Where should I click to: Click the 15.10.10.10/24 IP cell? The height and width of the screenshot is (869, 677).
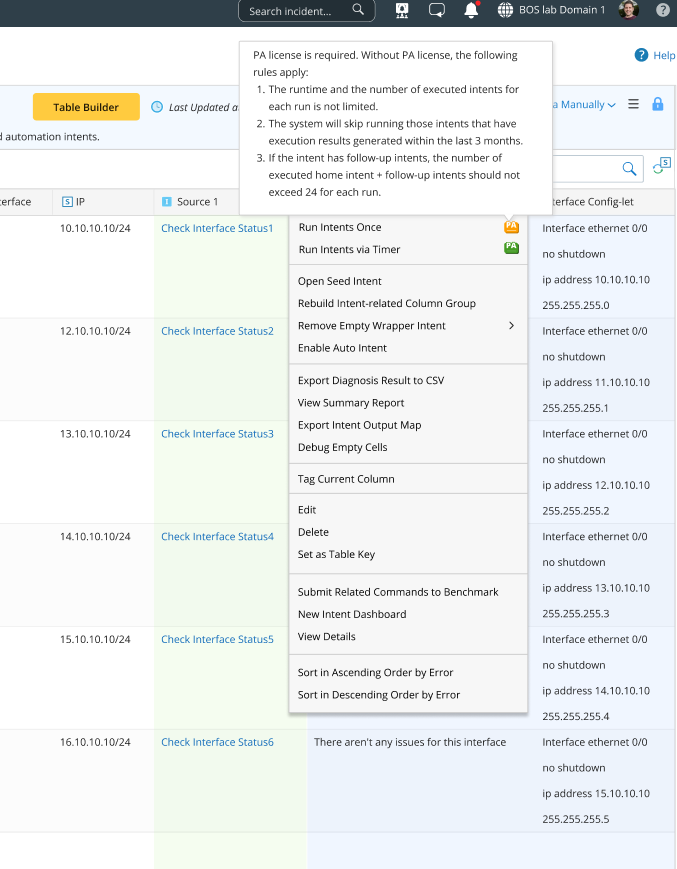(x=95, y=639)
